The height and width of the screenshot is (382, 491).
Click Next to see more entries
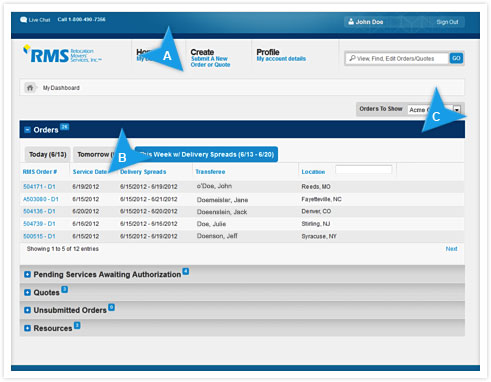[x=451, y=249]
